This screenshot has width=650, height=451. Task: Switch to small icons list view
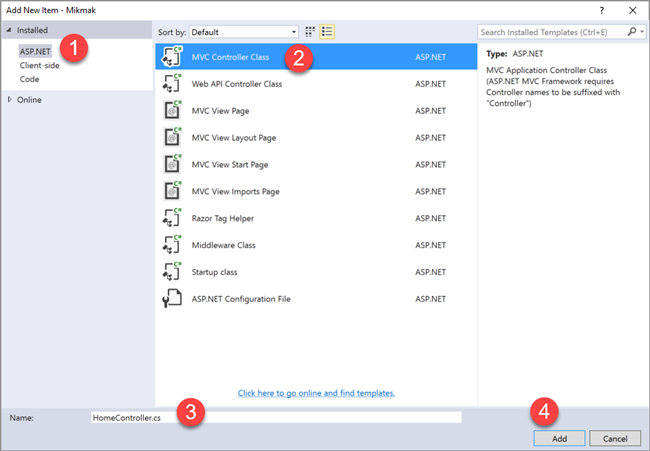pyautogui.click(x=327, y=32)
